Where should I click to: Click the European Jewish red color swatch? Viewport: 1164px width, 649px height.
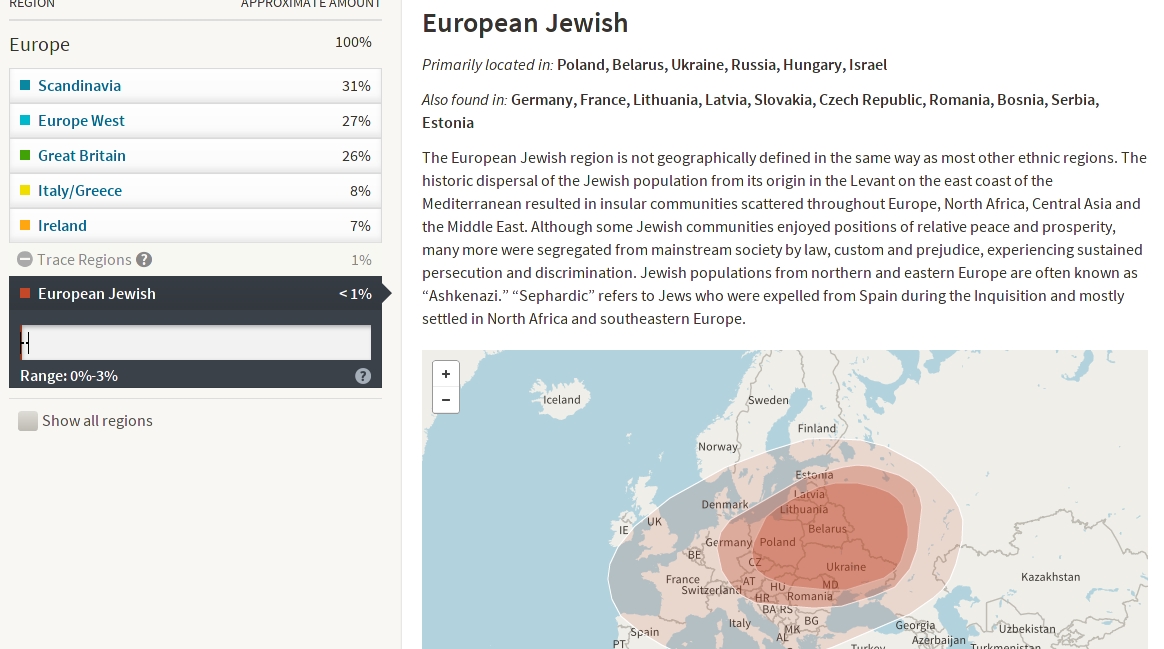coord(24,293)
